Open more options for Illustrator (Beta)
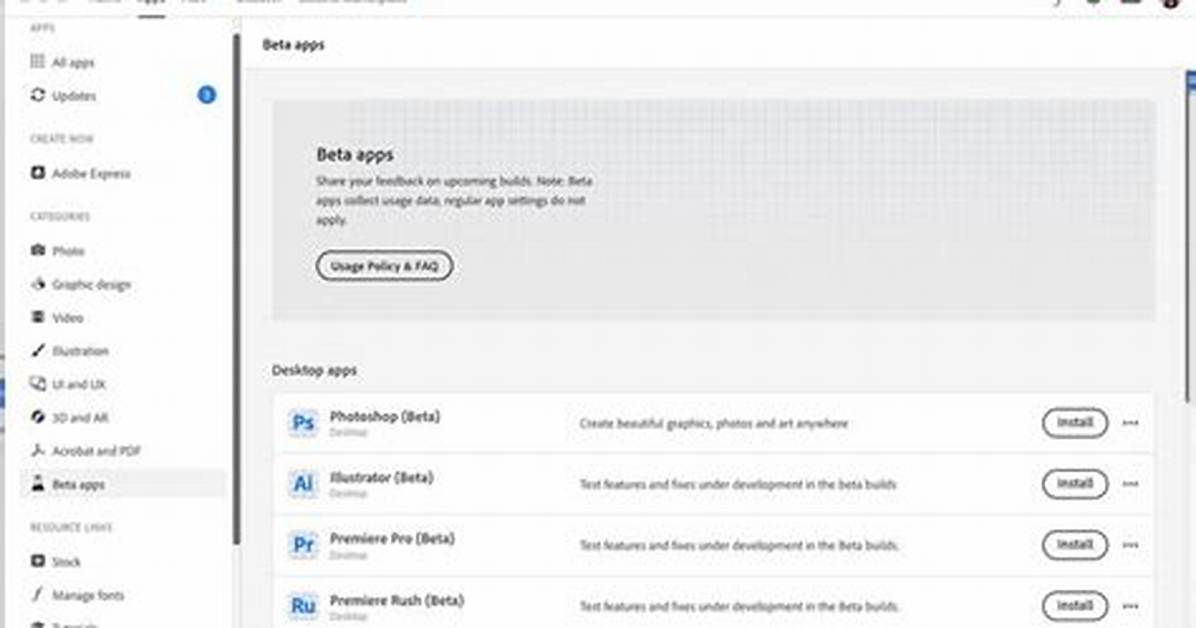This screenshot has width=1196, height=628. [x=1130, y=484]
